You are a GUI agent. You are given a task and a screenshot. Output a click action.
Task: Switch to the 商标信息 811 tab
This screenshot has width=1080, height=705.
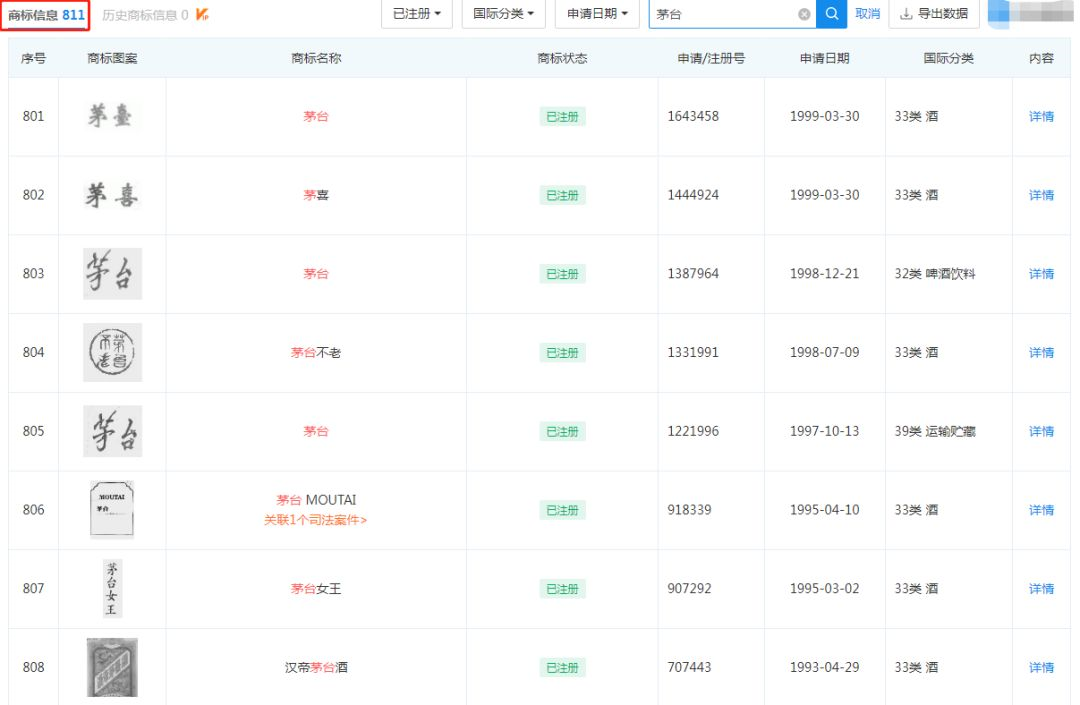(x=46, y=15)
